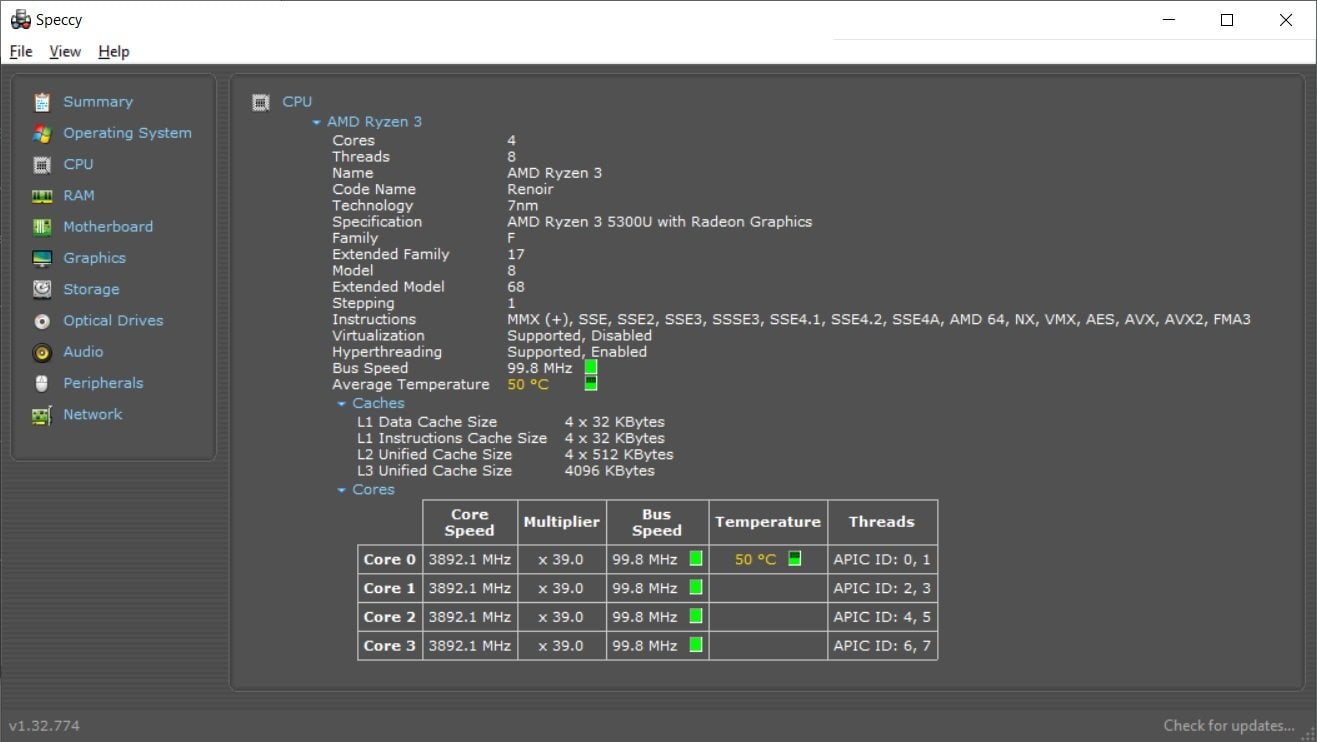
Task: Click the Threads column header
Action: pos(882,523)
